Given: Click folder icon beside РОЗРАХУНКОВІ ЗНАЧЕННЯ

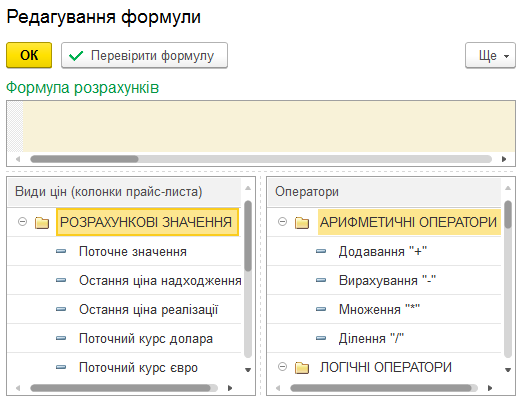Looking at the screenshot, I should click(x=42, y=222).
